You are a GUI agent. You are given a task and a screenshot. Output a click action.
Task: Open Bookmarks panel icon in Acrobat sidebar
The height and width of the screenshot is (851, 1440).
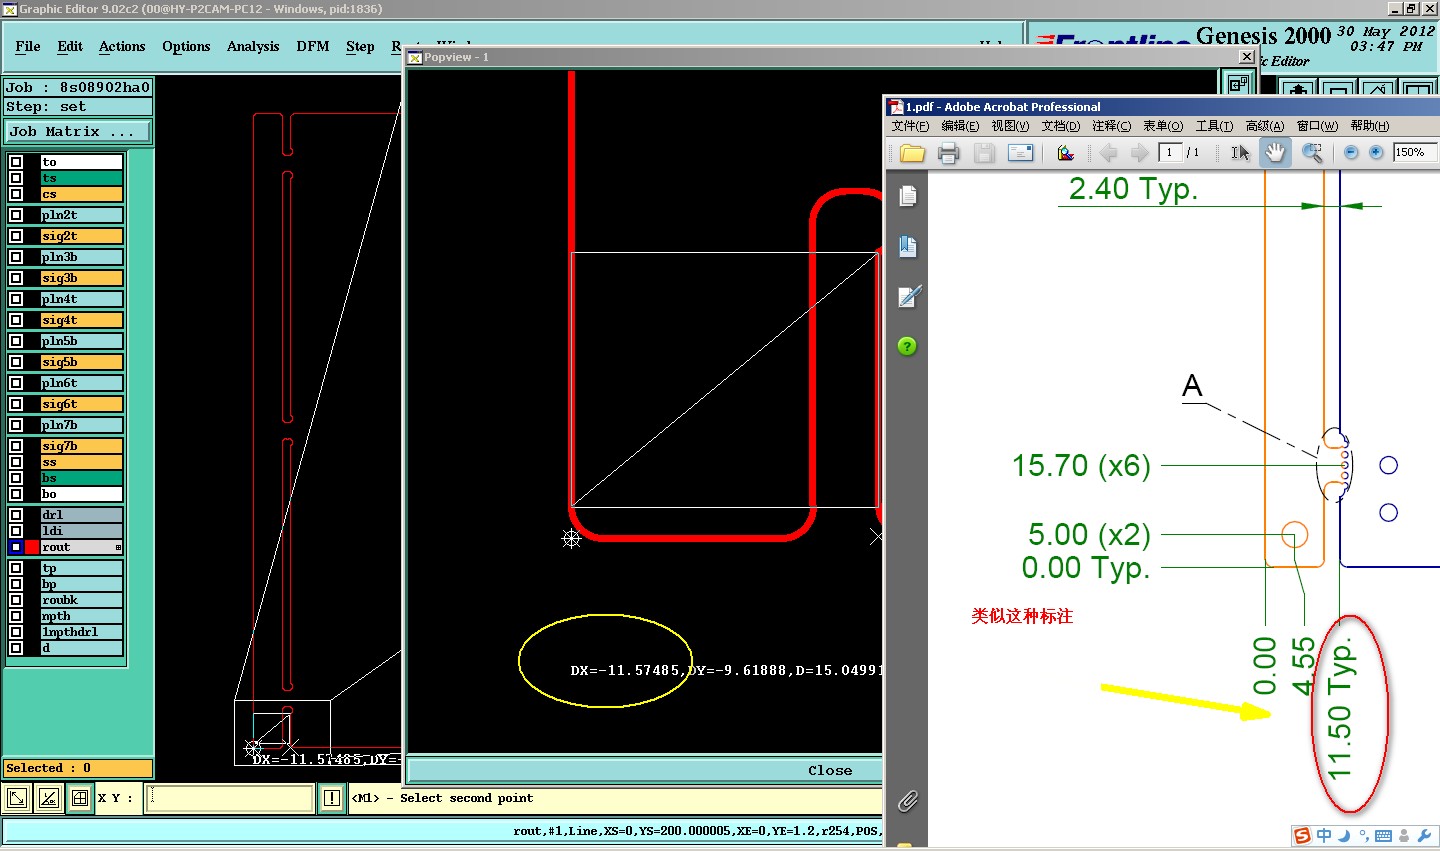908,246
